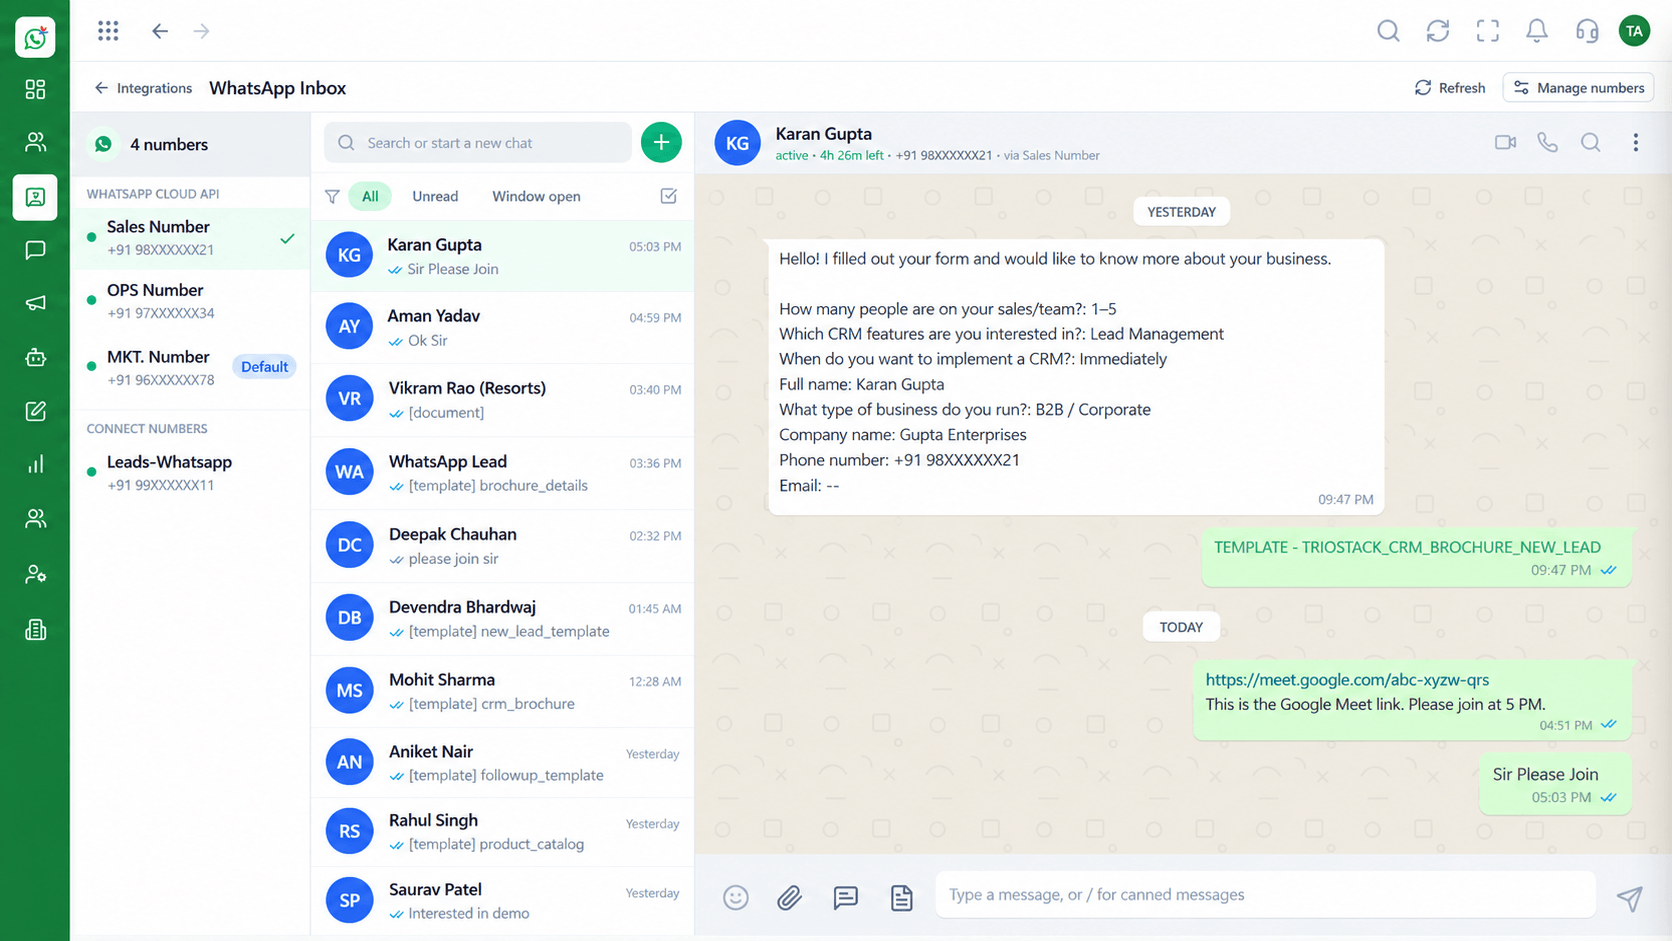
Task: Select OPS Number account
Action: point(191,301)
